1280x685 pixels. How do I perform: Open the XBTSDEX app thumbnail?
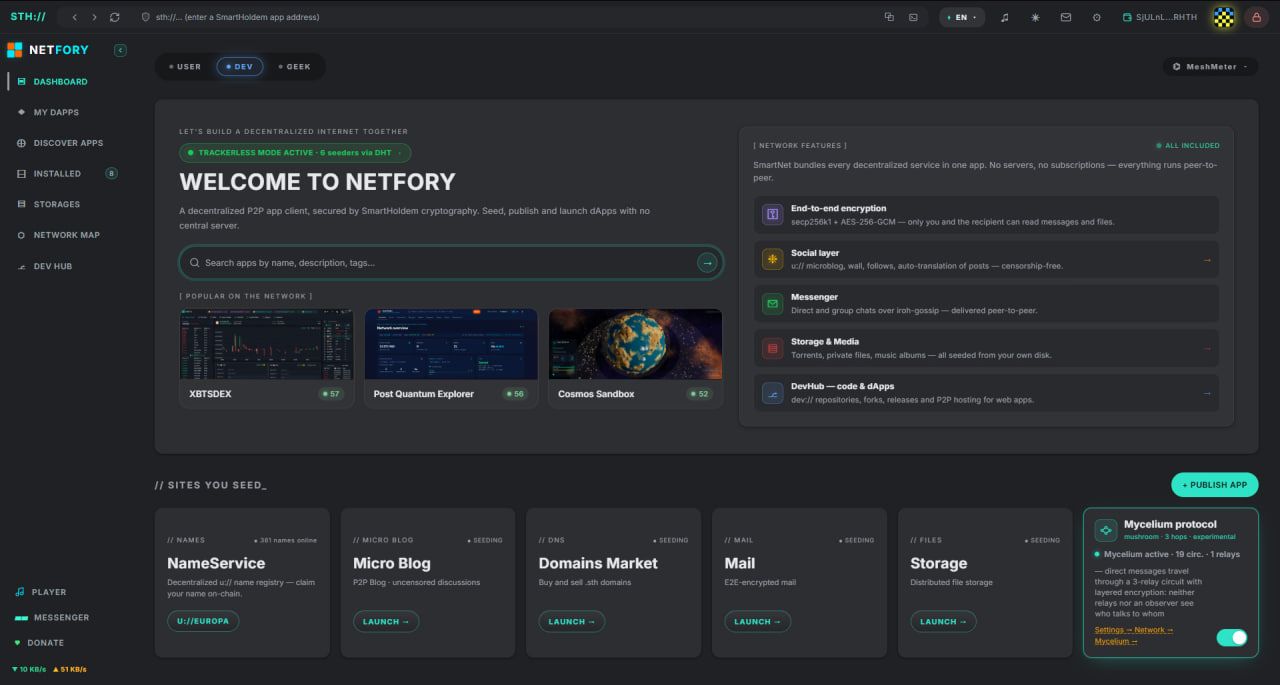pyautogui.click(x=266, y=344)
